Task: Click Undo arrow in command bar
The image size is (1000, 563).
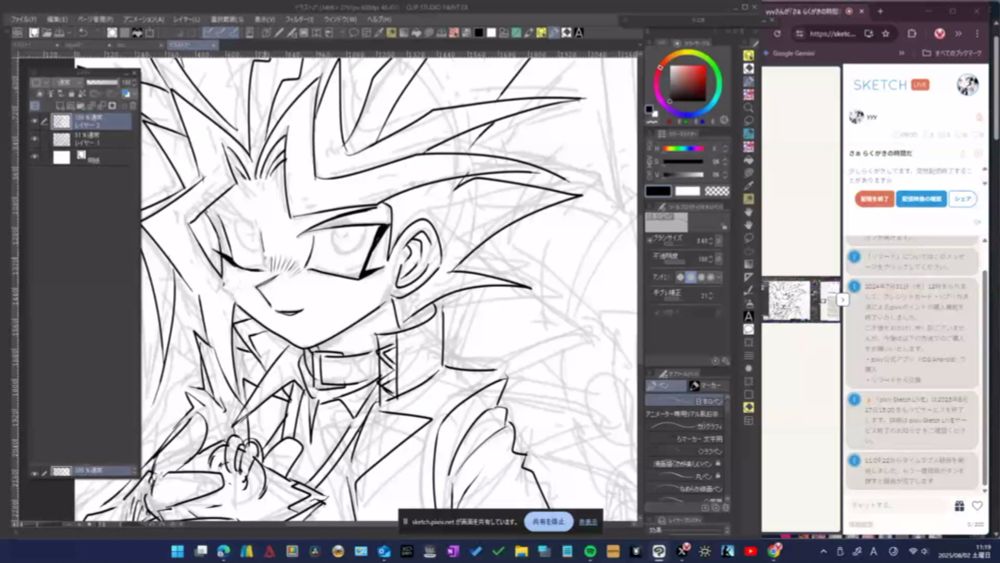Action: tap(83, 33)
